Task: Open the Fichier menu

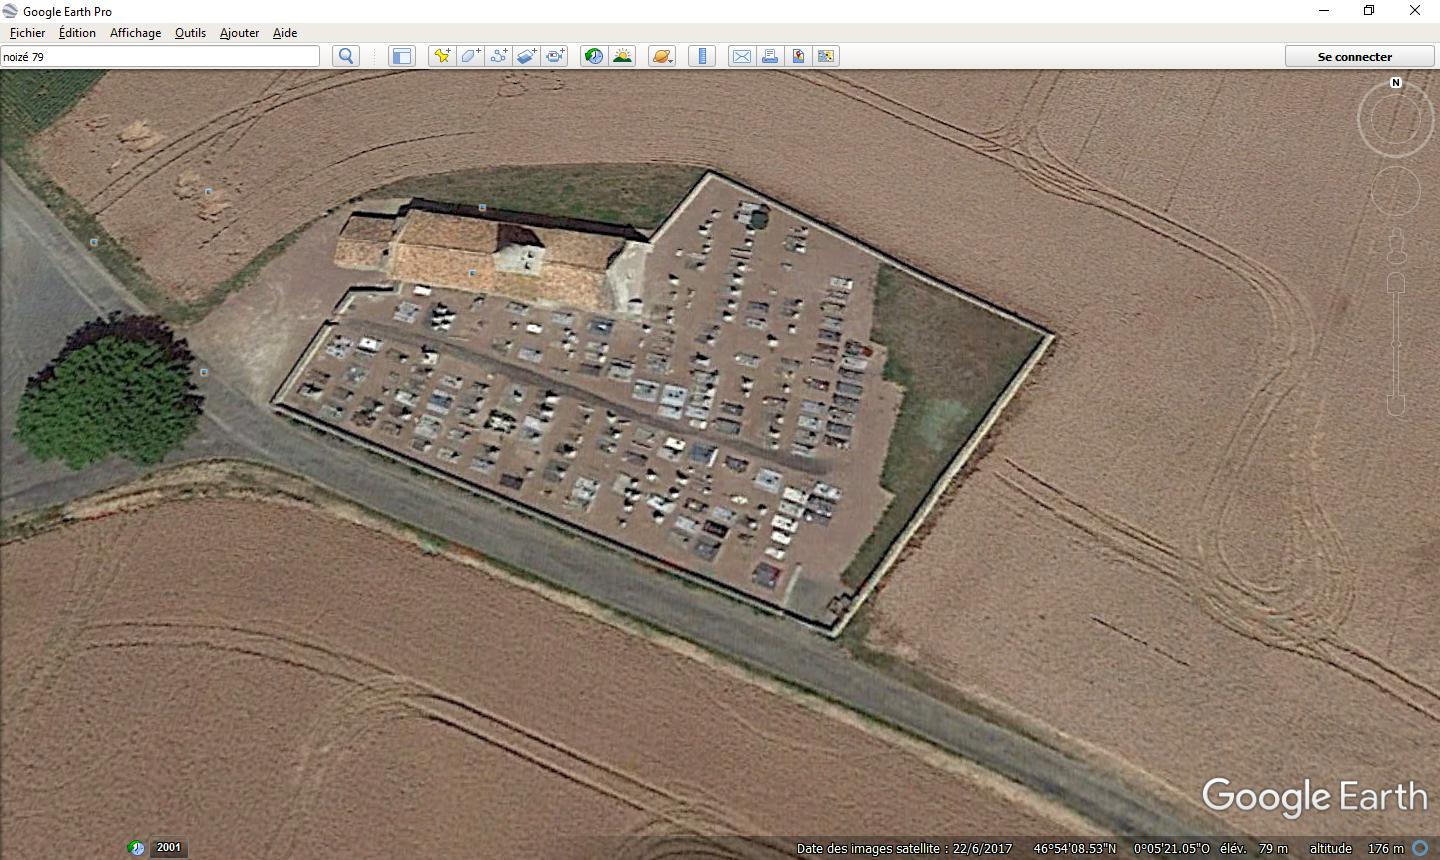Action: coord(27,33)
